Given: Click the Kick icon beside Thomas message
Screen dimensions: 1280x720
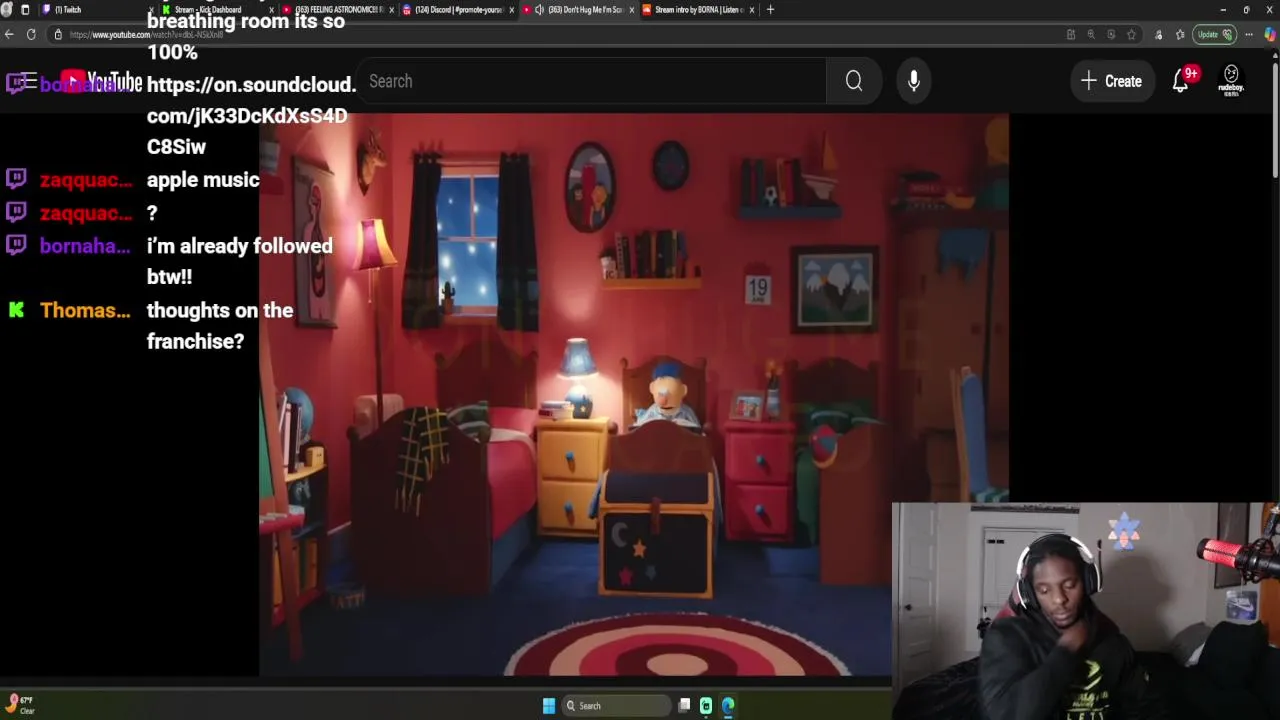Looking at the screenshot, I should pos(16,310).
